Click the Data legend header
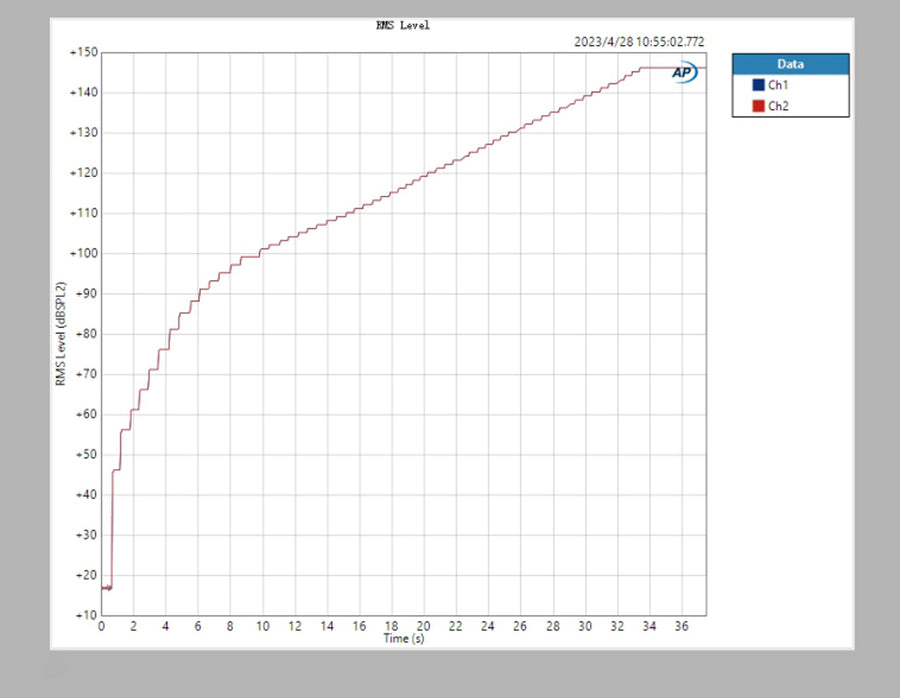 [790, 64]
